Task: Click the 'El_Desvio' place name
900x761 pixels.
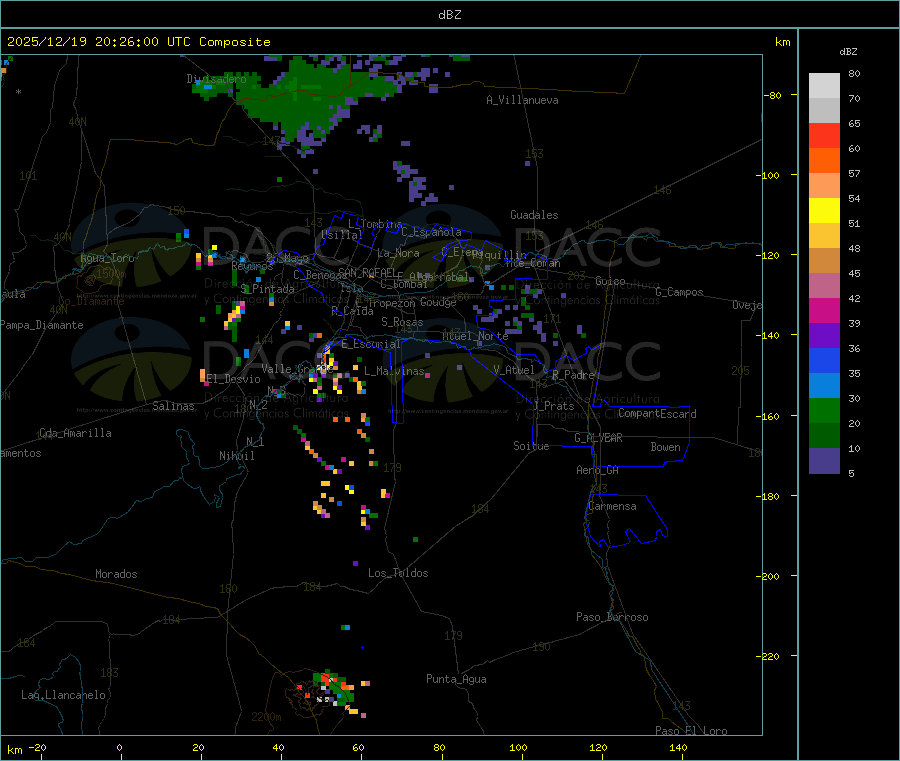Action: (233, 379)
